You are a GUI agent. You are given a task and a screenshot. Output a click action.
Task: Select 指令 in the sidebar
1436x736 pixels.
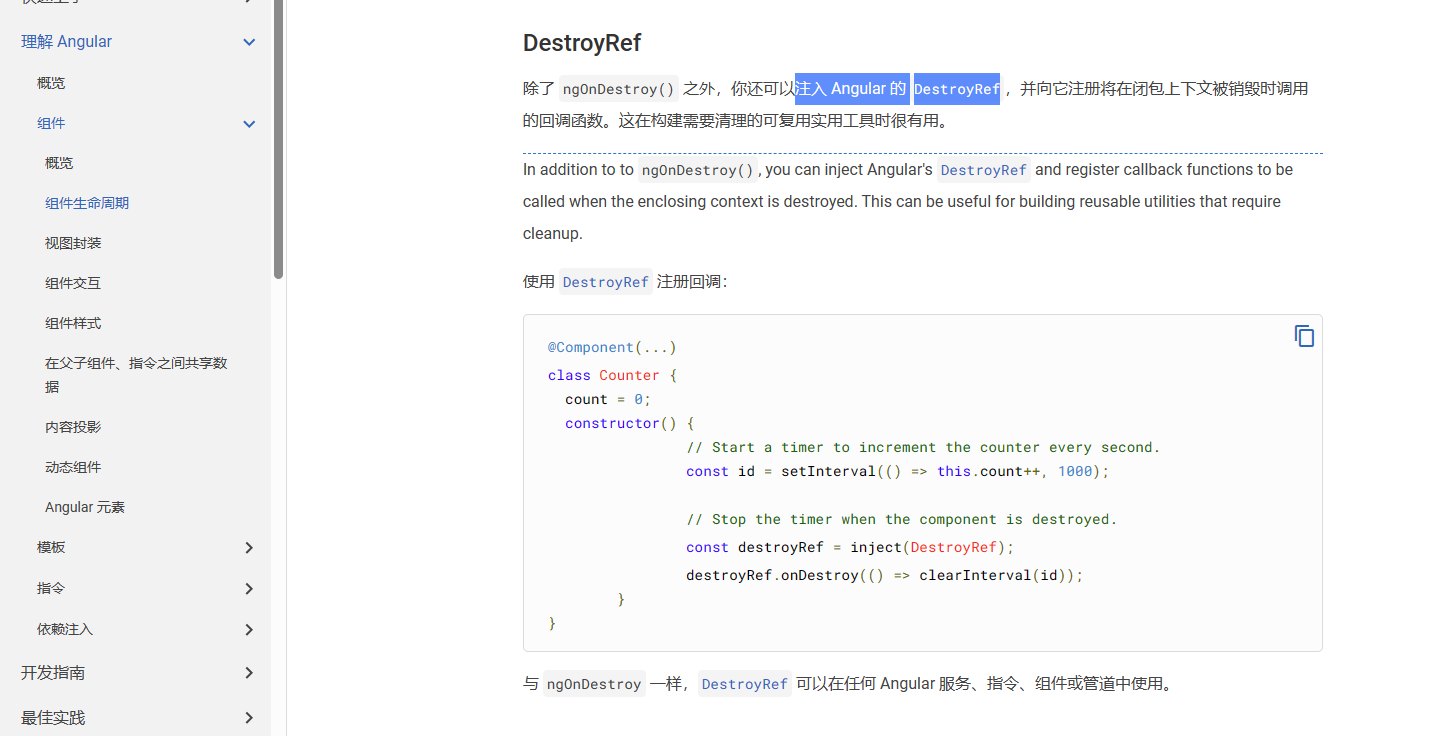tap(51, 588)
